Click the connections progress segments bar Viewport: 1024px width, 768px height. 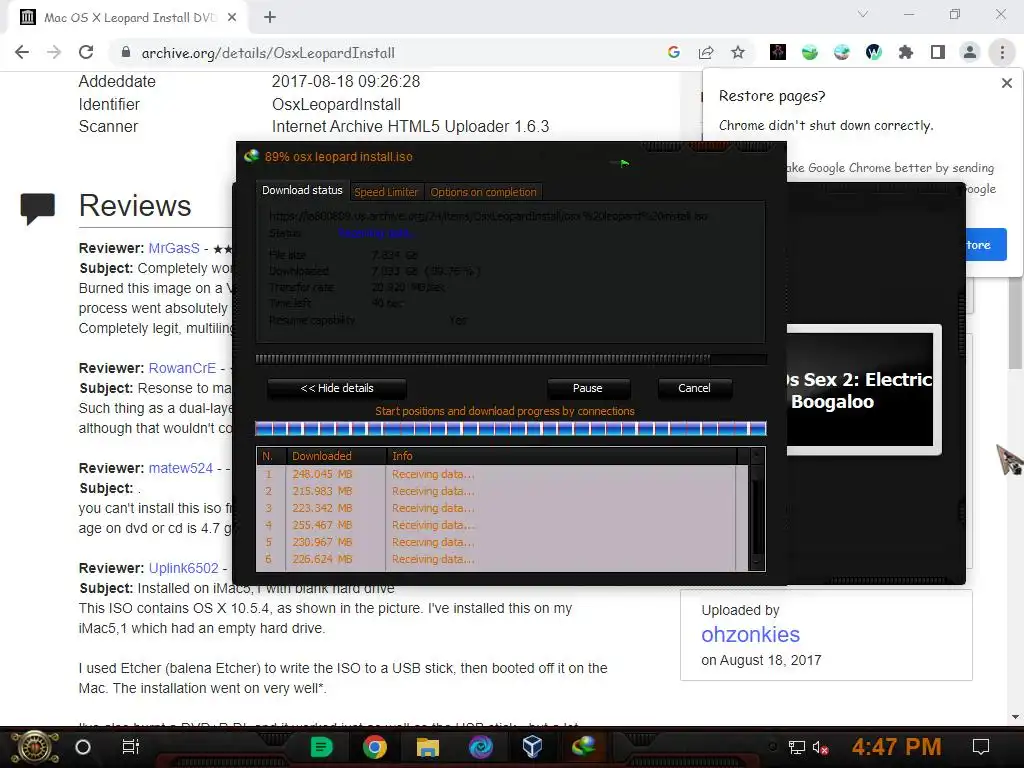click(x=511, y=428)
